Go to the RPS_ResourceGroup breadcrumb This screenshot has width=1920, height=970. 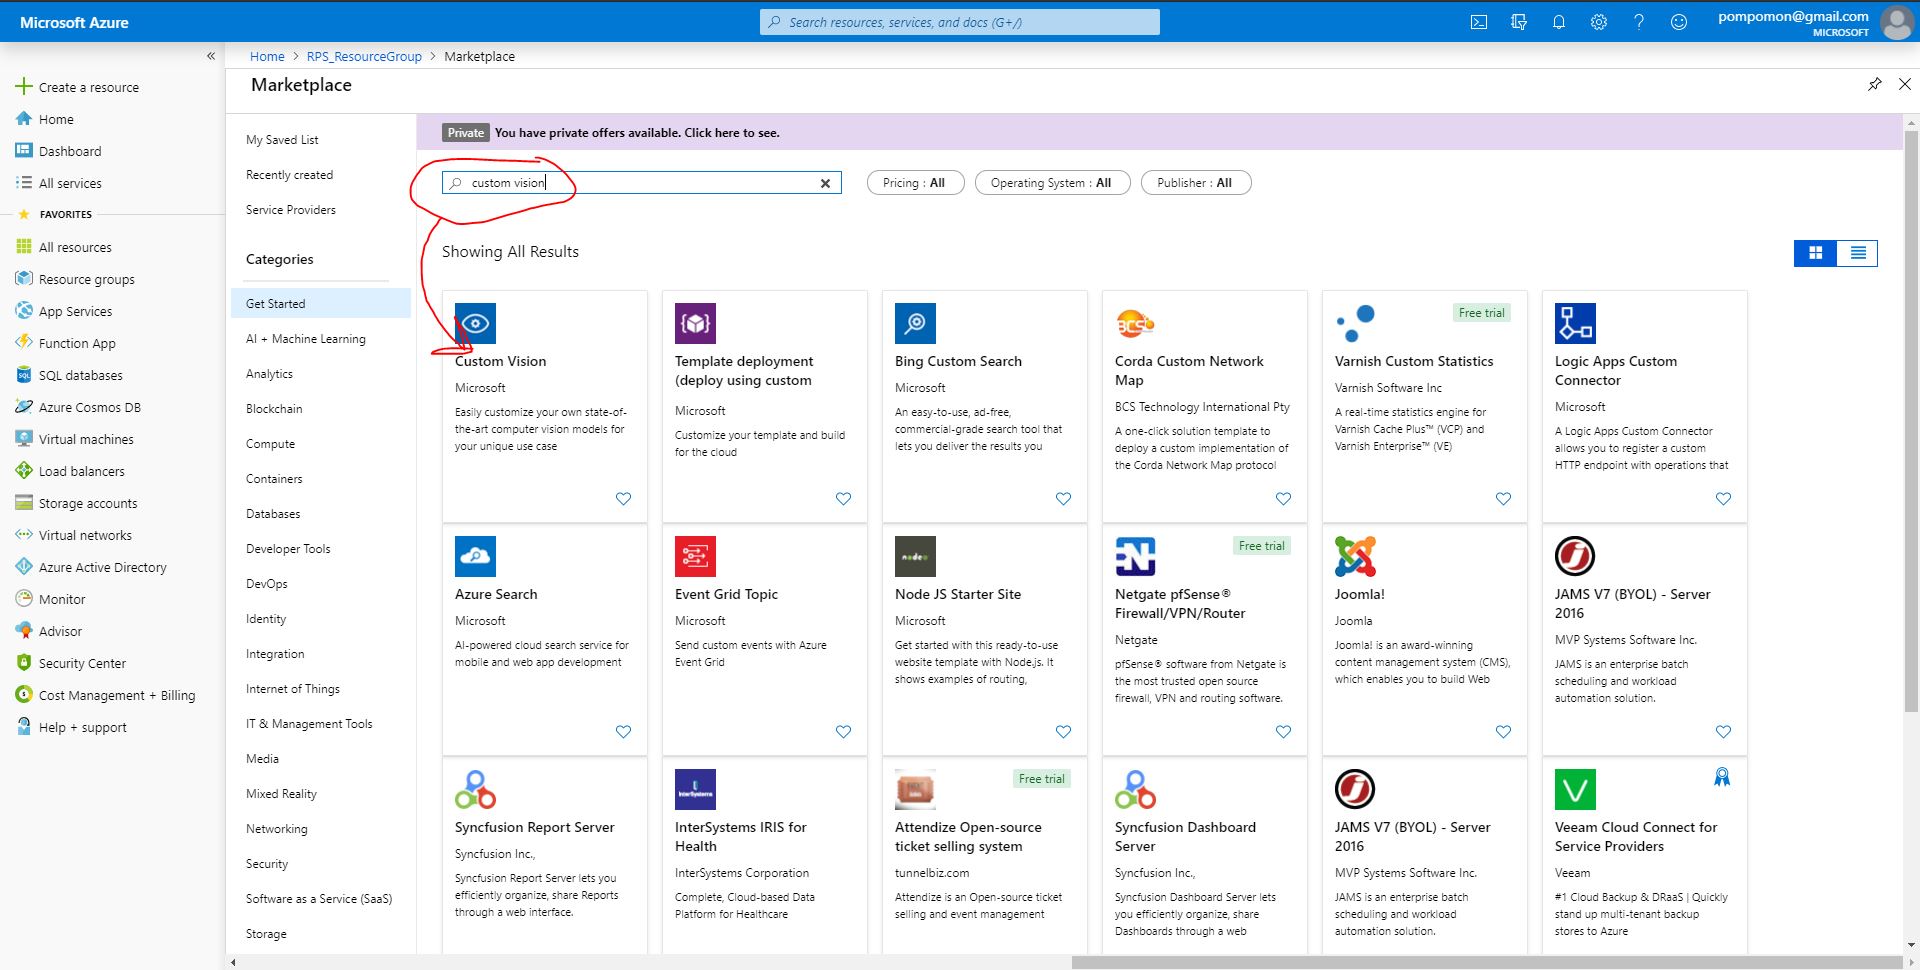364,56
